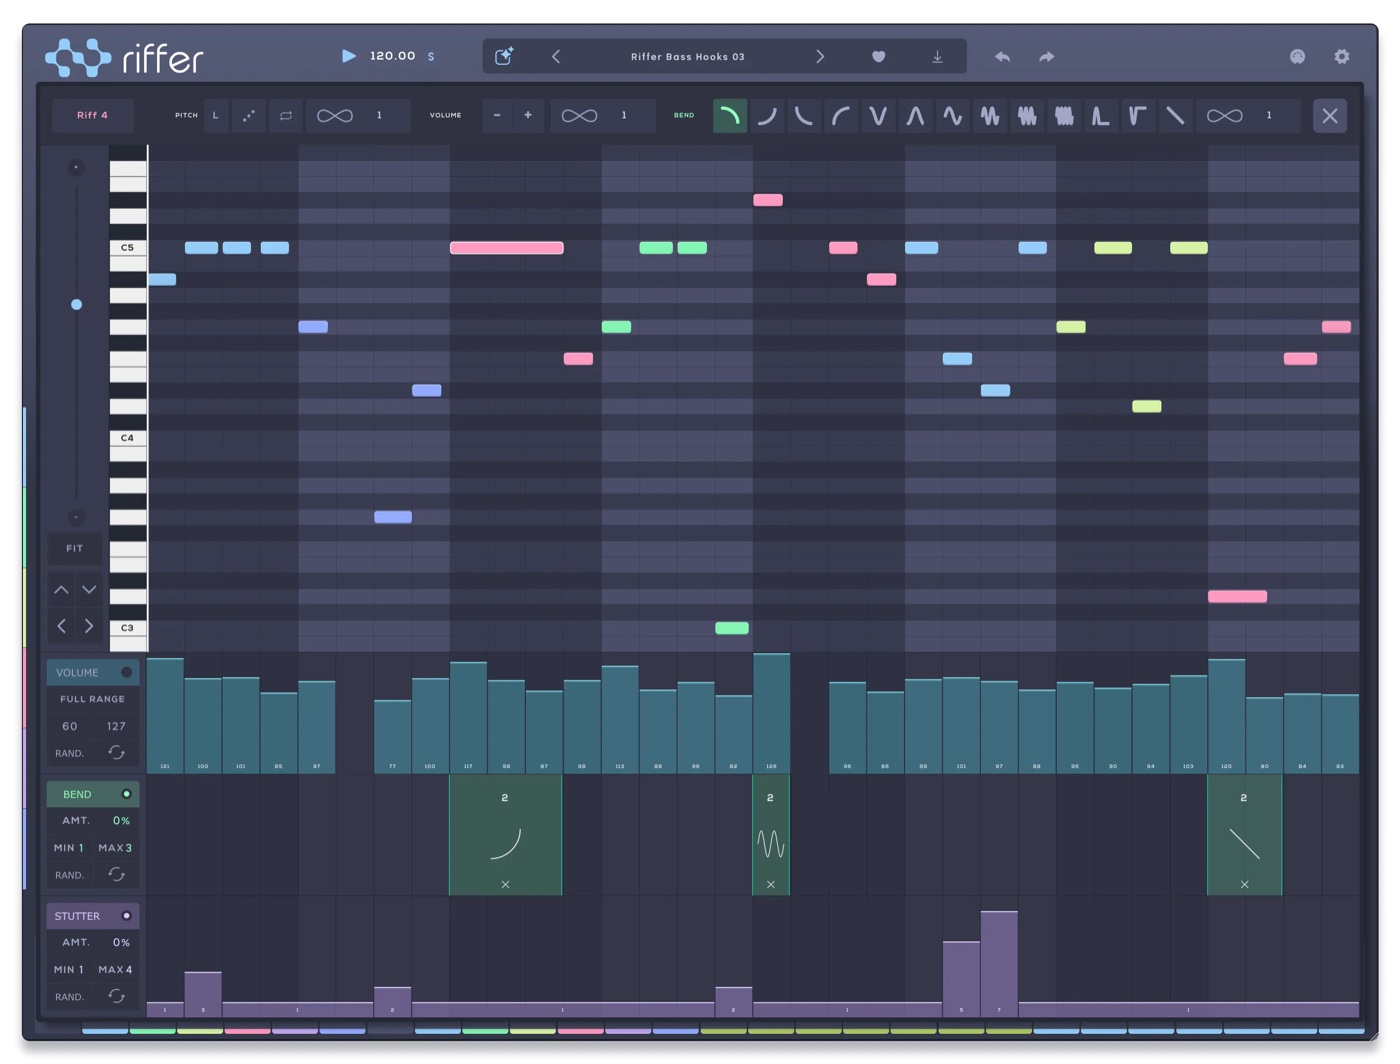This screenshot has height=1064, width=1400.
Task: Toggle the VOLUME lane on/off
Action: (126, 672)
